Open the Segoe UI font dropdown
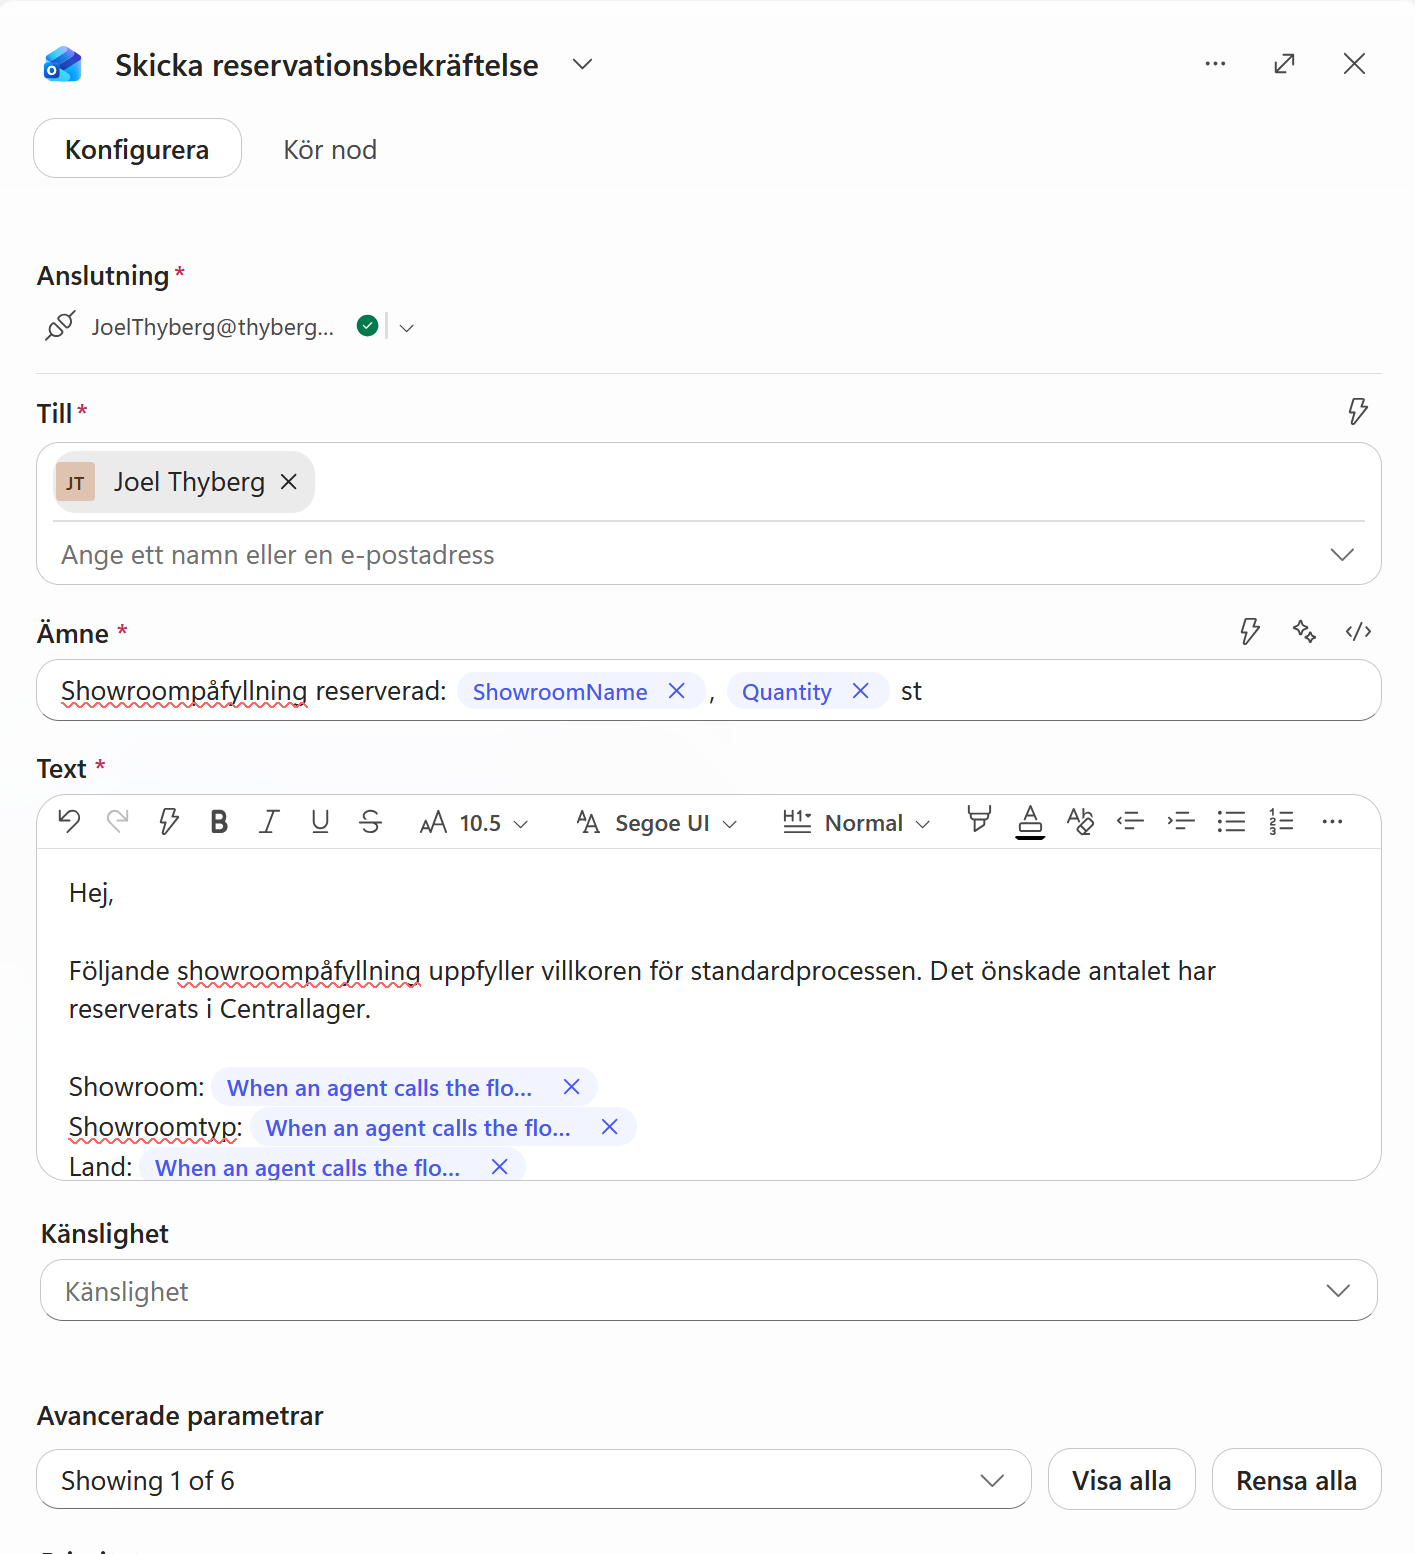The width and height of the screenshot is (1415, 1554). point(657,823)
